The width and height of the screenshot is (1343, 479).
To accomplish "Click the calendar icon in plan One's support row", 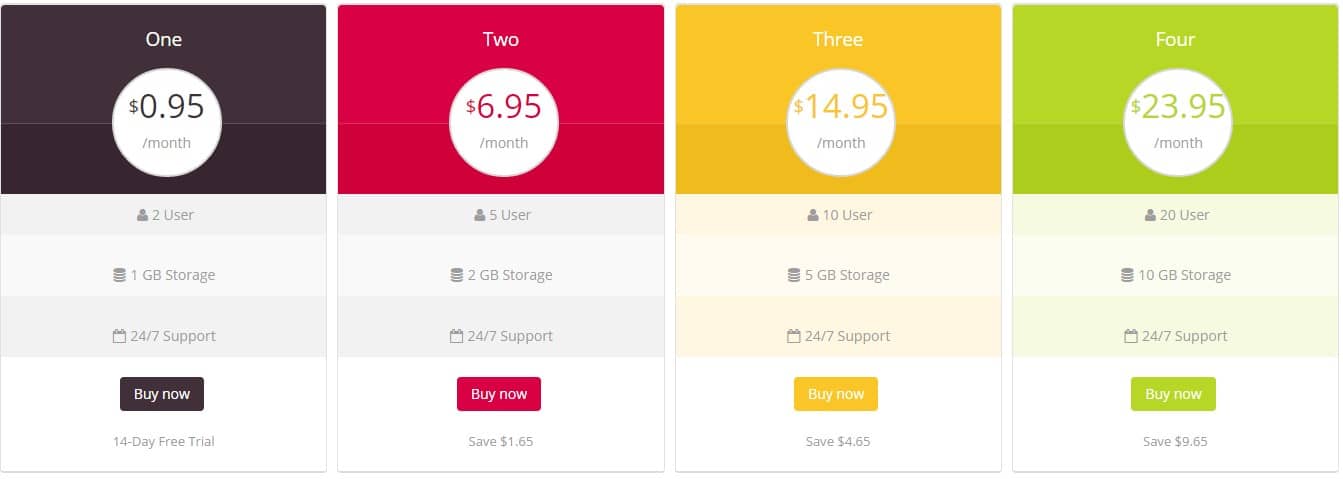I will [119, 336].
